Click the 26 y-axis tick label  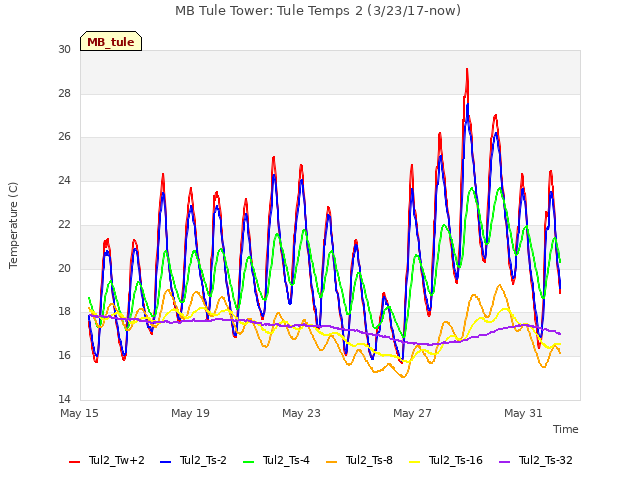(64, 137)
